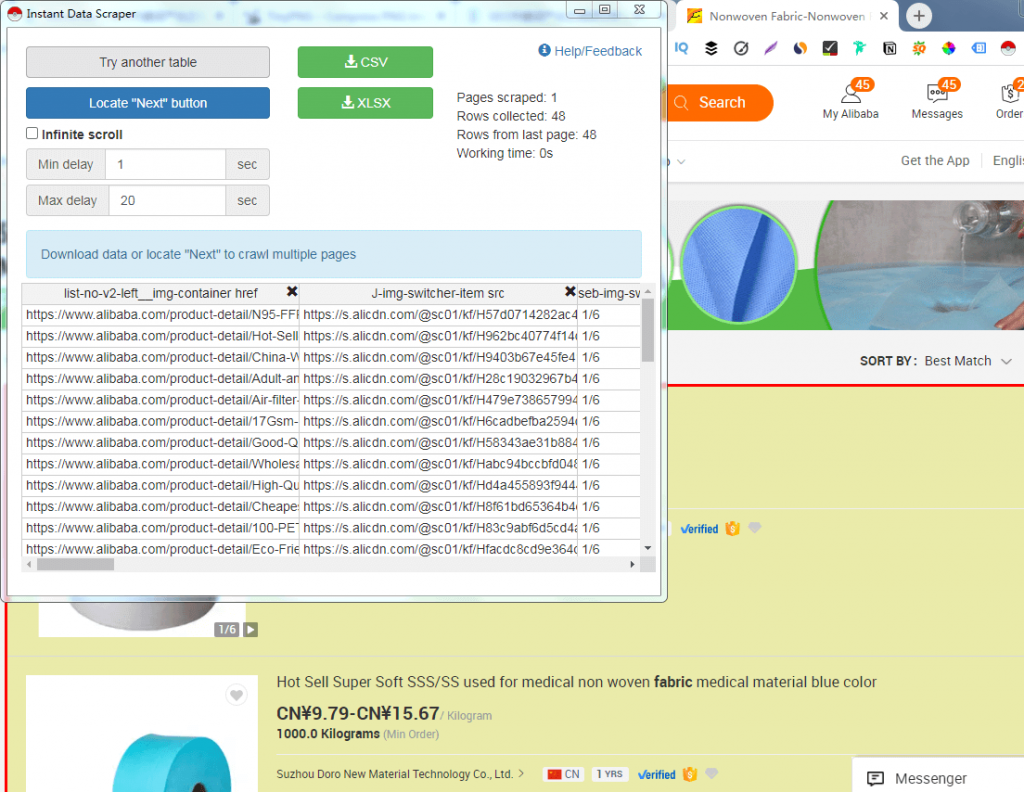Click the CN country flag badge
Image resolution: width=1024 pixels, height=792 pixels.
click(x=563, y=774)
